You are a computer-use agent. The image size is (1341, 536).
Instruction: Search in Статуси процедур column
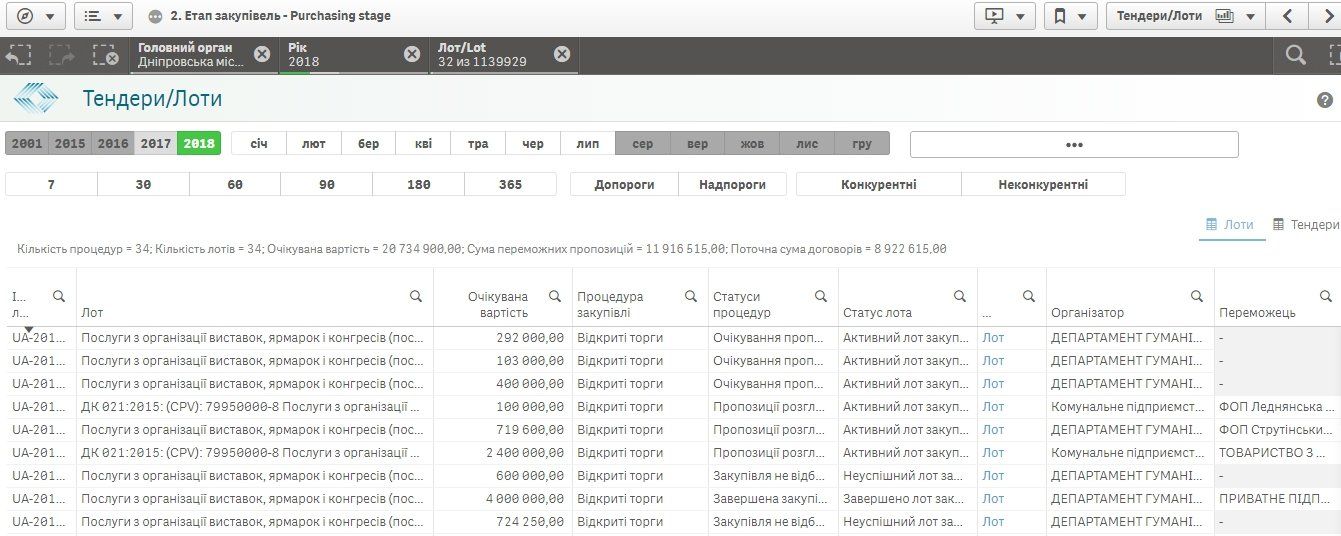[x=821, y=296]
